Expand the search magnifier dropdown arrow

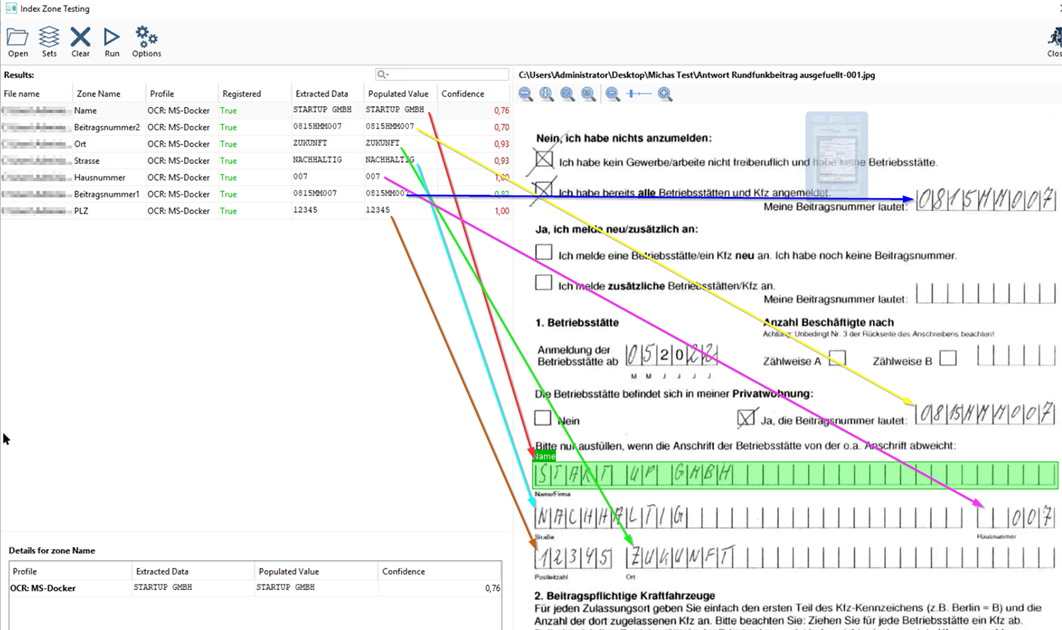[383, 75]
